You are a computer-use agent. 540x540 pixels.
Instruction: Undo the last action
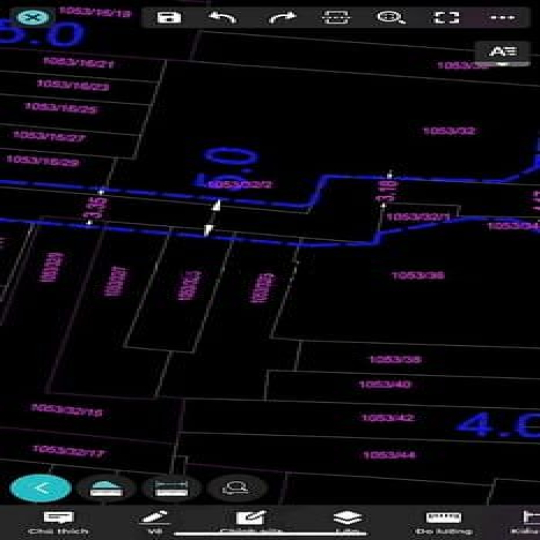[222, 17]
